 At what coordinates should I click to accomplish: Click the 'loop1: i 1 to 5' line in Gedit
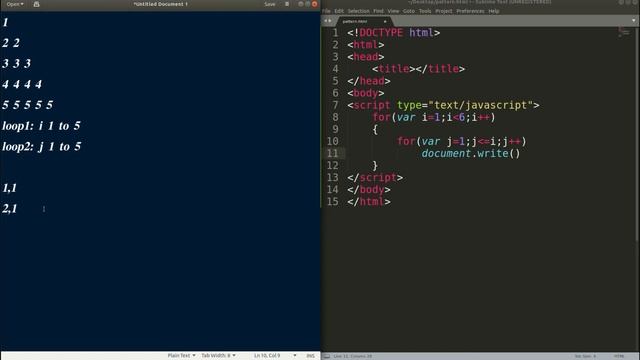41,126
